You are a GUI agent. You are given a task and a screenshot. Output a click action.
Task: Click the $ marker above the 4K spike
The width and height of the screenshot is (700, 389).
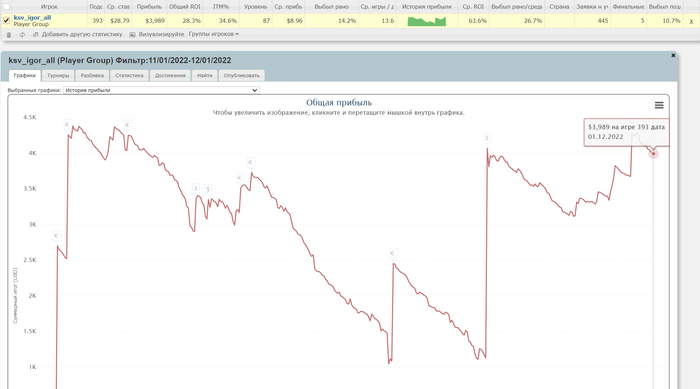click(487, 138)
